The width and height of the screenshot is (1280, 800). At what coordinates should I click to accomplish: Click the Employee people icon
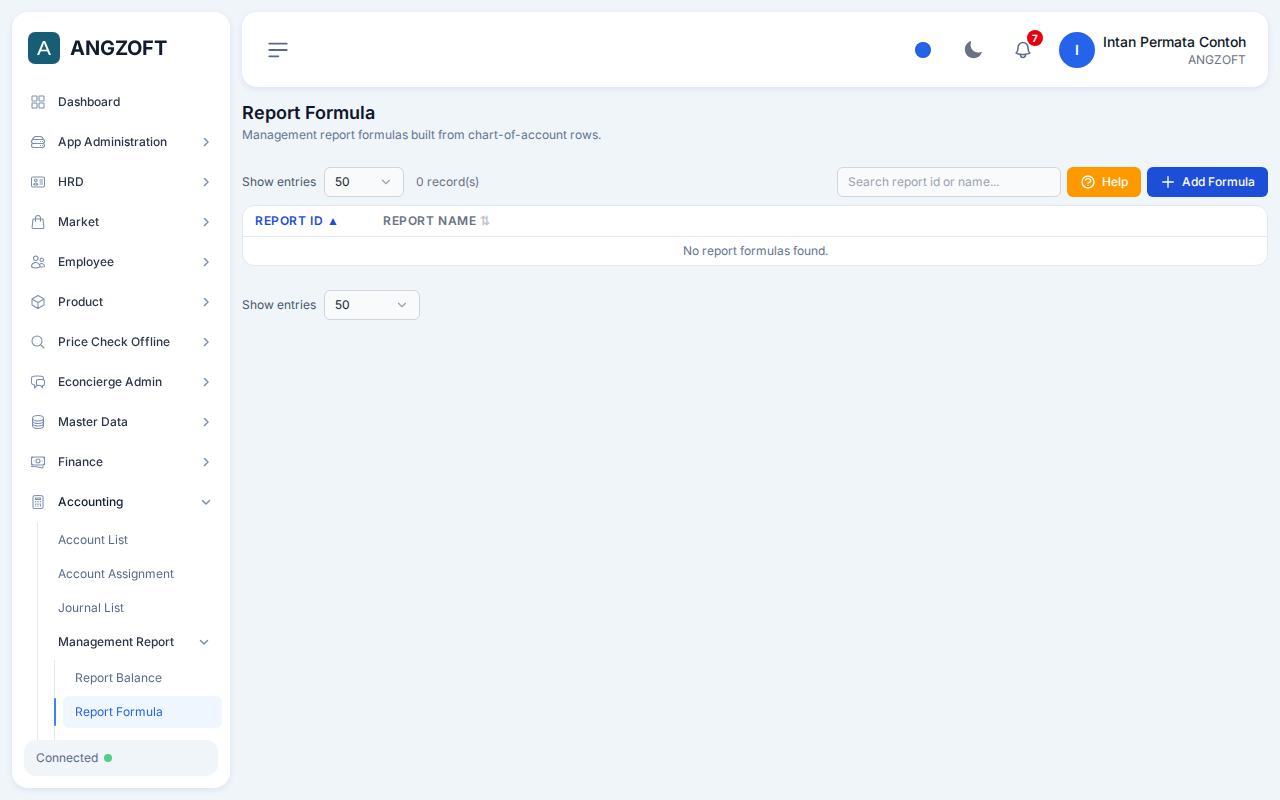38,262
